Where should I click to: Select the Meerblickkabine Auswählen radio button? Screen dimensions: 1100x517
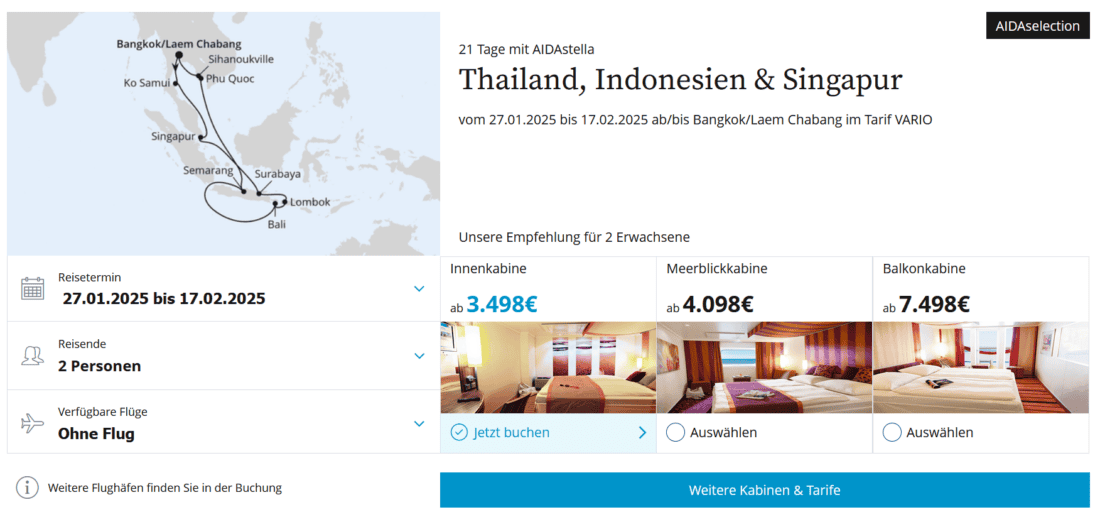point(676,433)
